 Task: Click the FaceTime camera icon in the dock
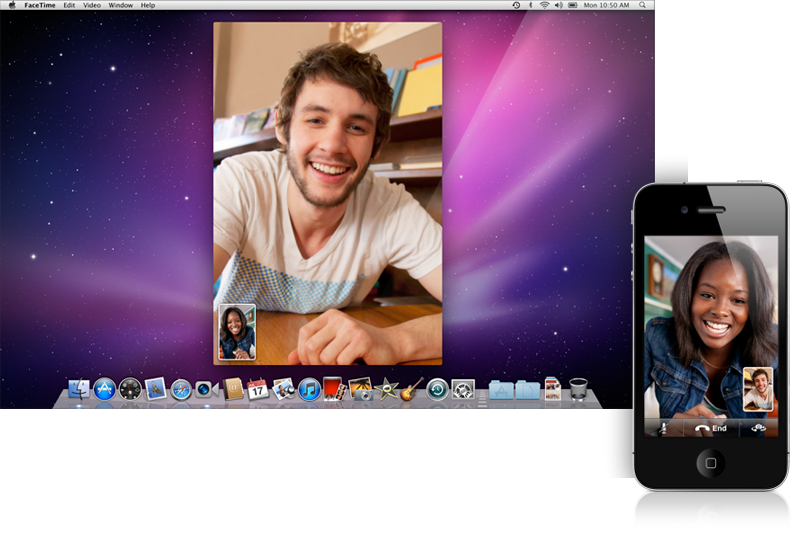(x=206, y=390)
